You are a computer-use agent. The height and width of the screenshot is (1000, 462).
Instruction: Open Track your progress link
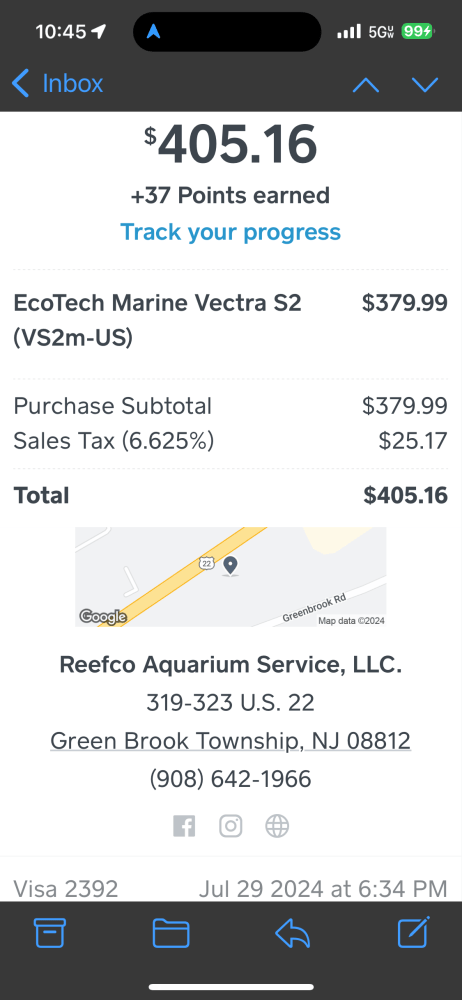(x=230, y=232)
